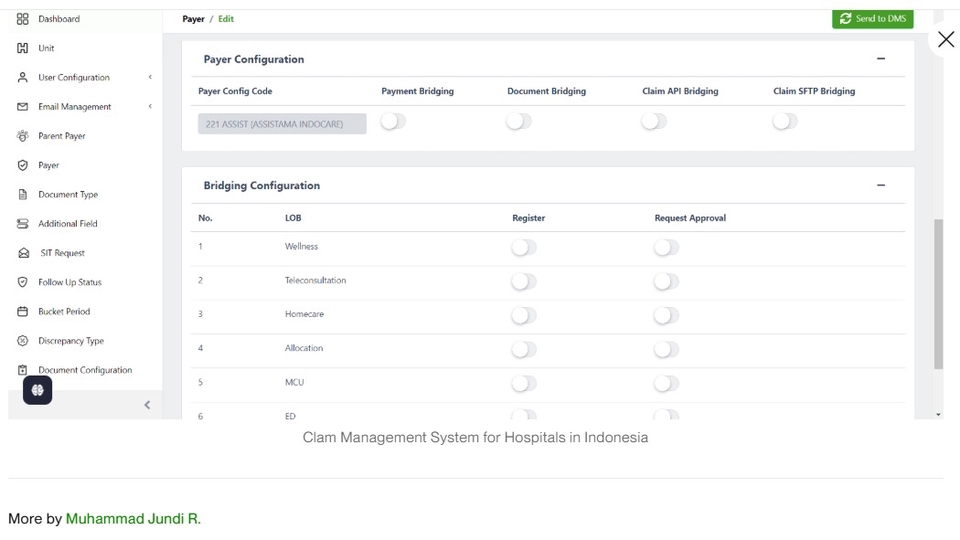Image resolution: width=960 pixels, height=540 pixels.
Task: Click the SIT Request mail icon
Action: 23,253
